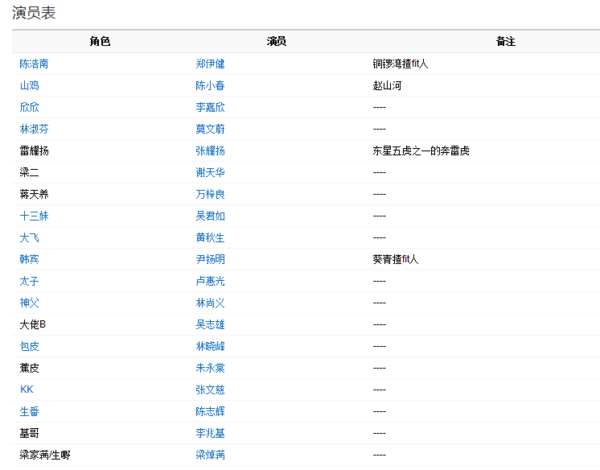This screenshot has height=470, width=600.
Task: Follow the 生番 role link
Action: (29, 411)
